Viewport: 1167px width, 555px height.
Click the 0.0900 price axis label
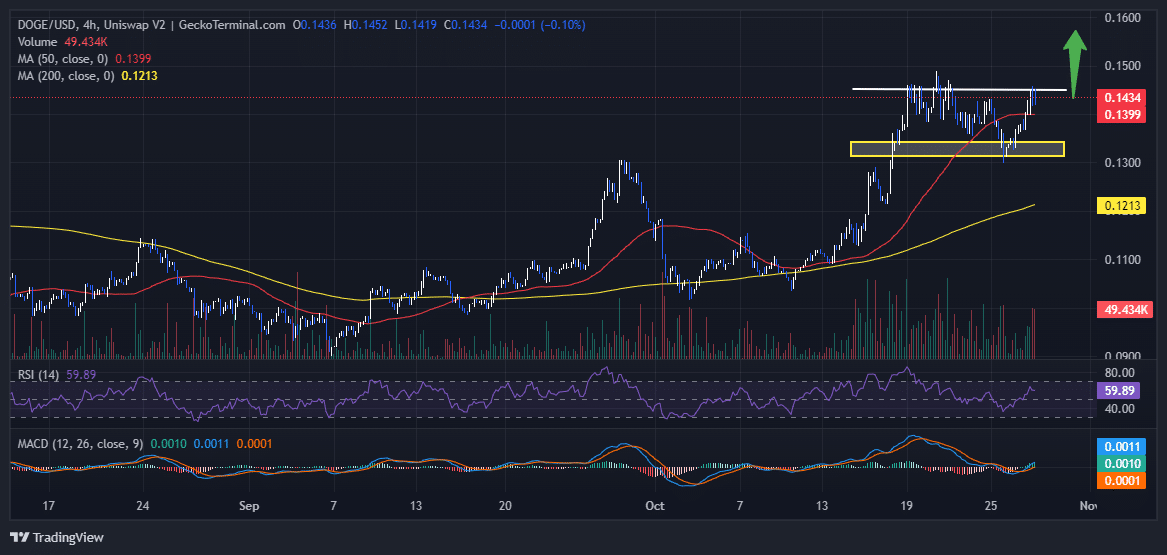point(1123,356)
